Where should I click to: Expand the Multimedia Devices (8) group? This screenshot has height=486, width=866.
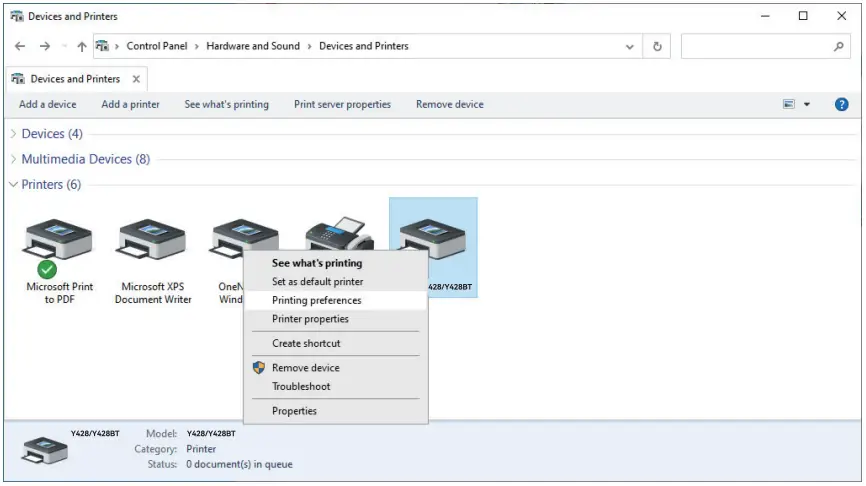point(13,159)
